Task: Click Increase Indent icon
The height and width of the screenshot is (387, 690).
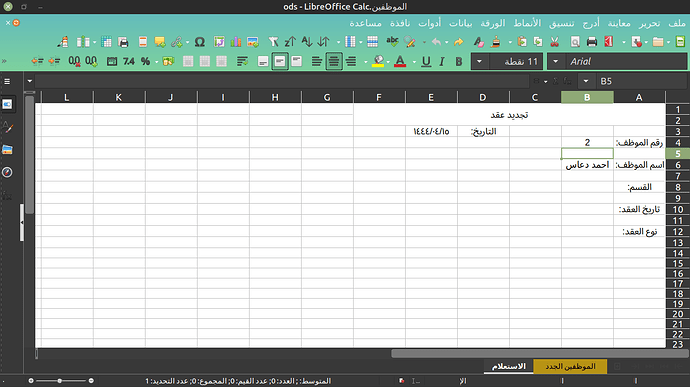Action: point(54,61)
